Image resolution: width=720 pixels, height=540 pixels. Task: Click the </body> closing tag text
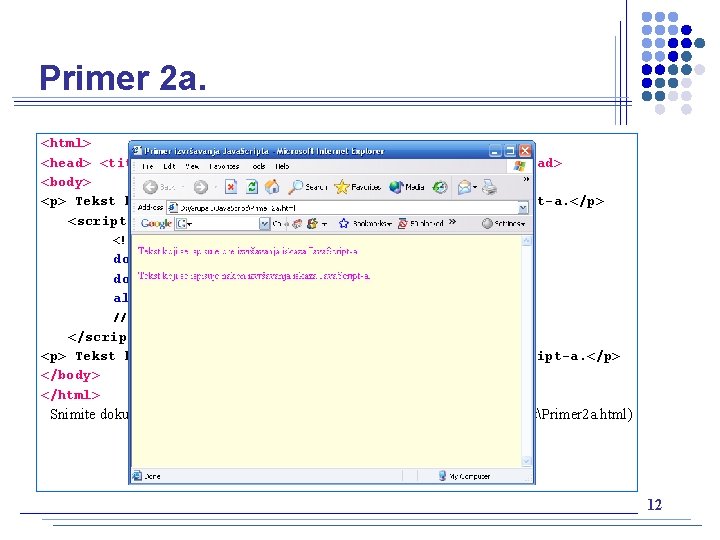(70, 375)
